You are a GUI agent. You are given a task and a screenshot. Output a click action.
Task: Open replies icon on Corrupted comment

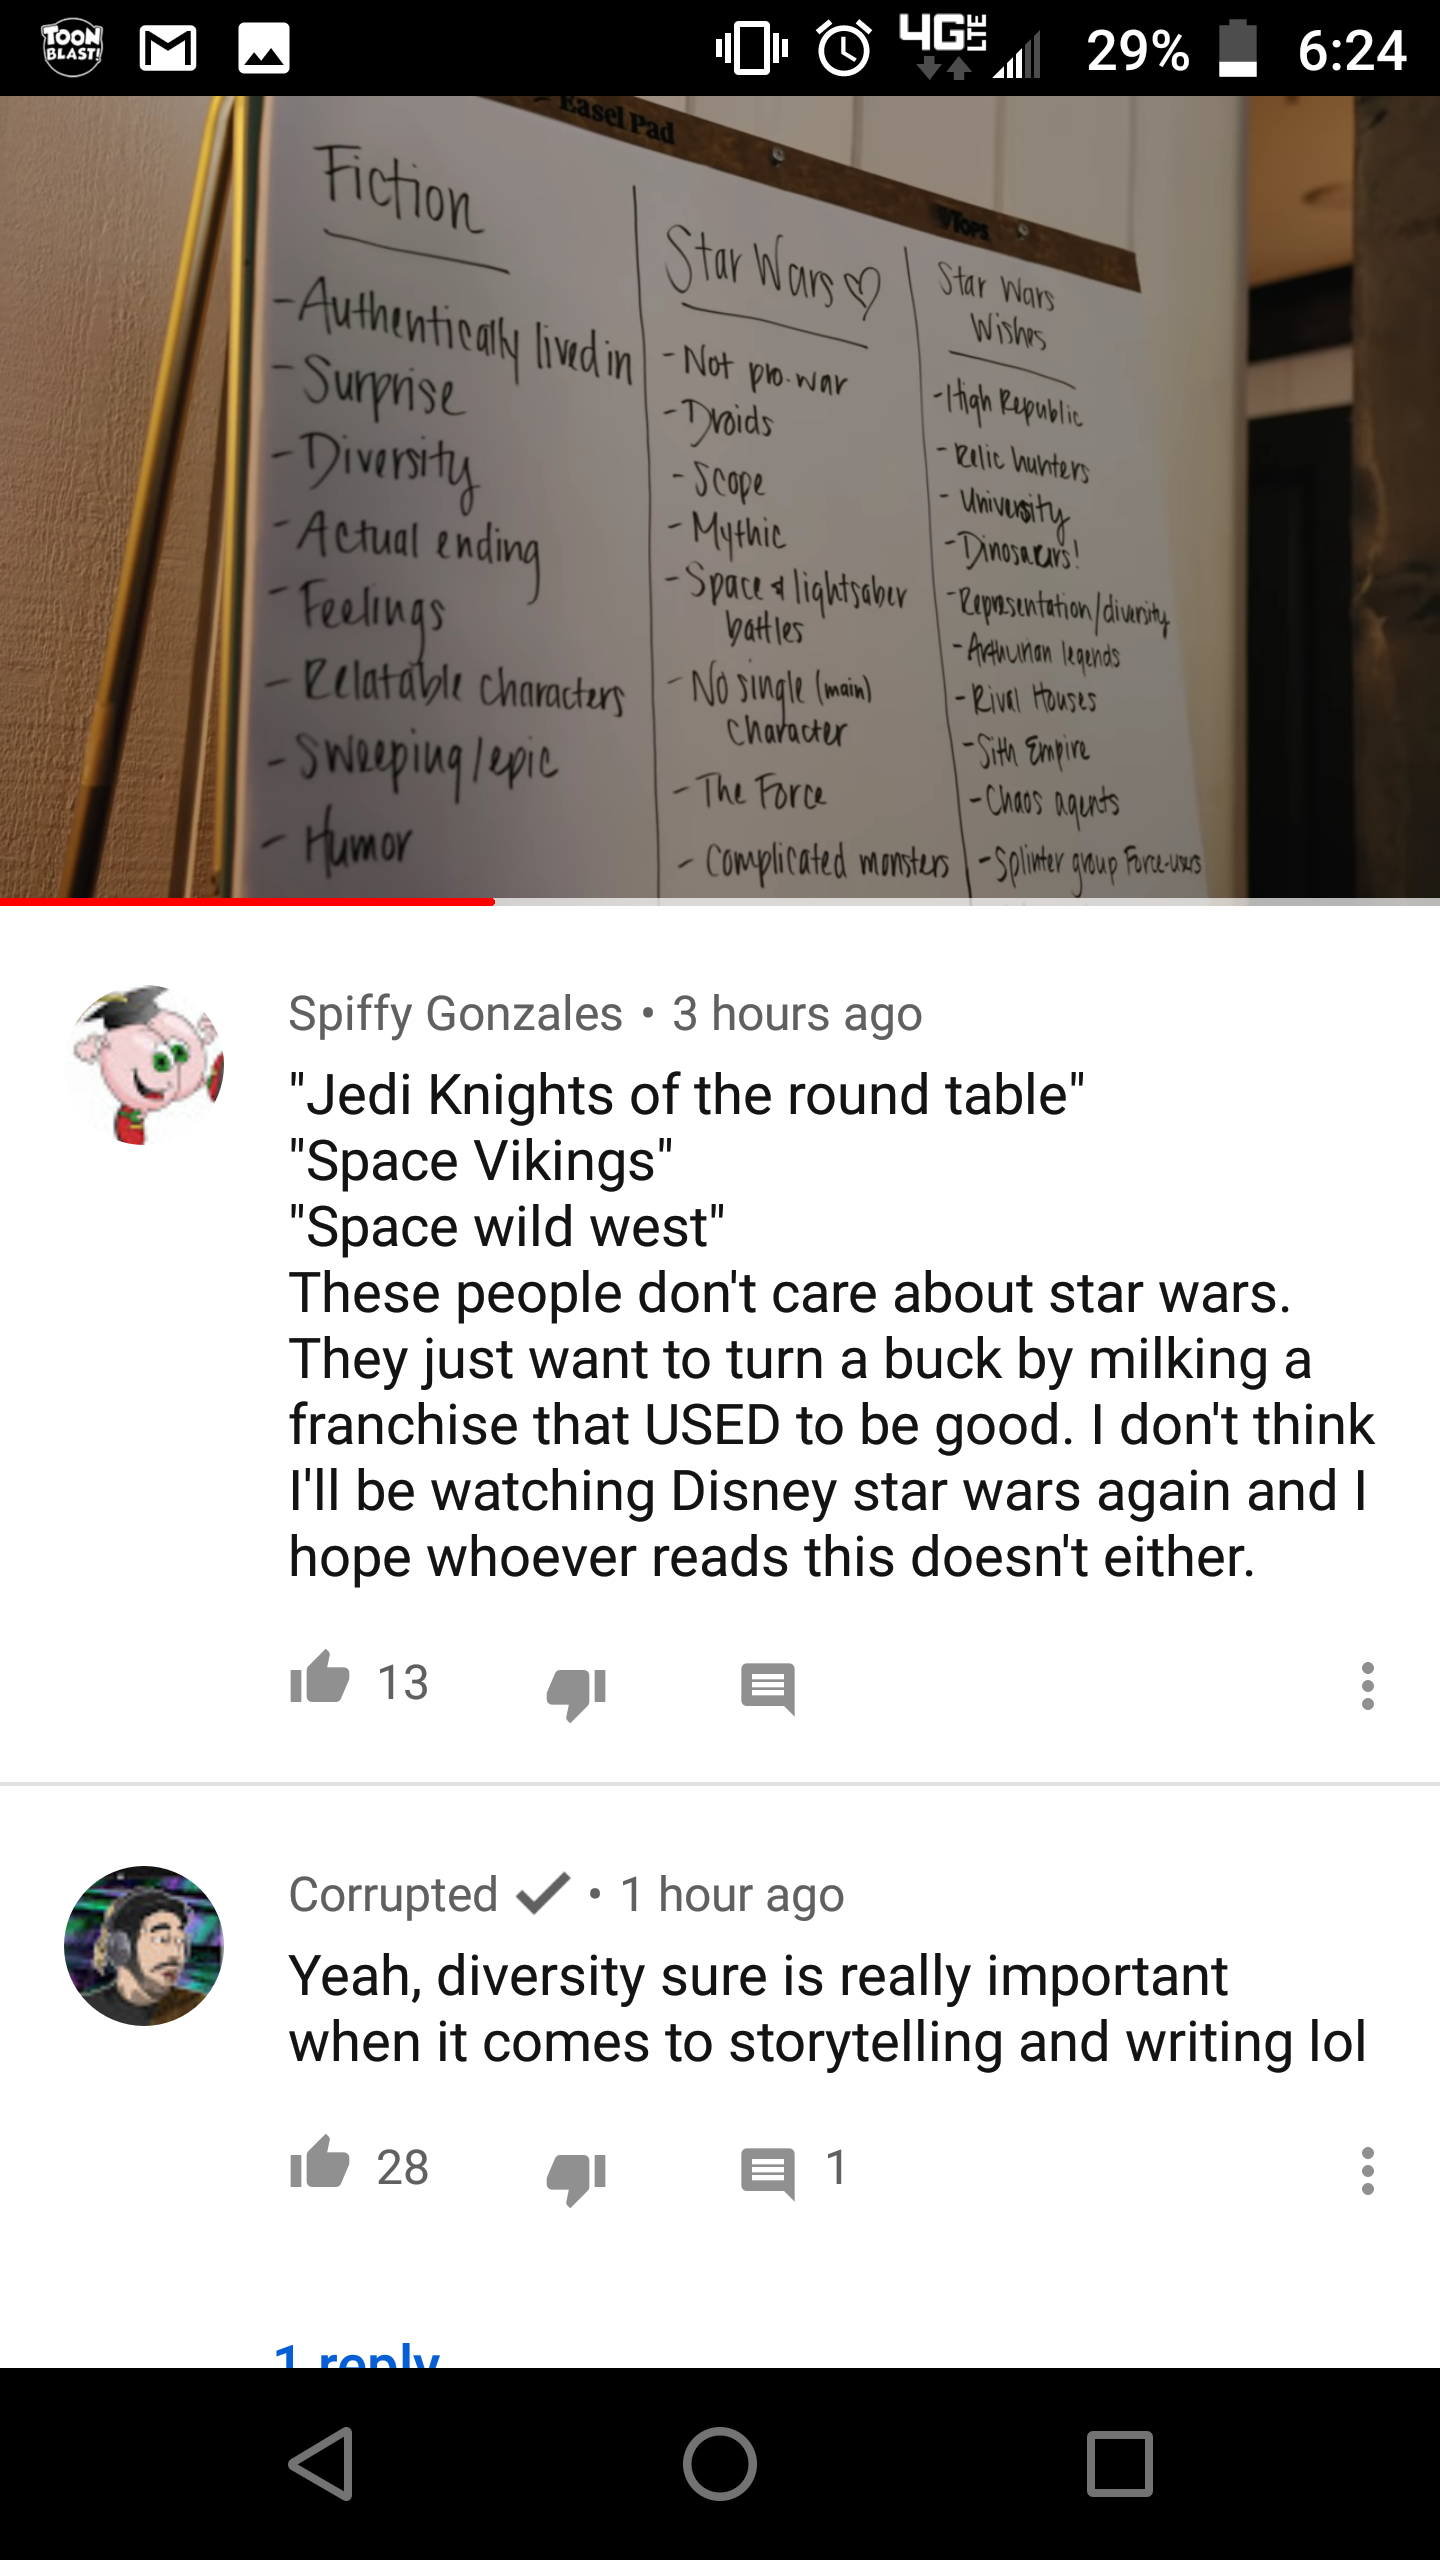tap(768, 2173)
